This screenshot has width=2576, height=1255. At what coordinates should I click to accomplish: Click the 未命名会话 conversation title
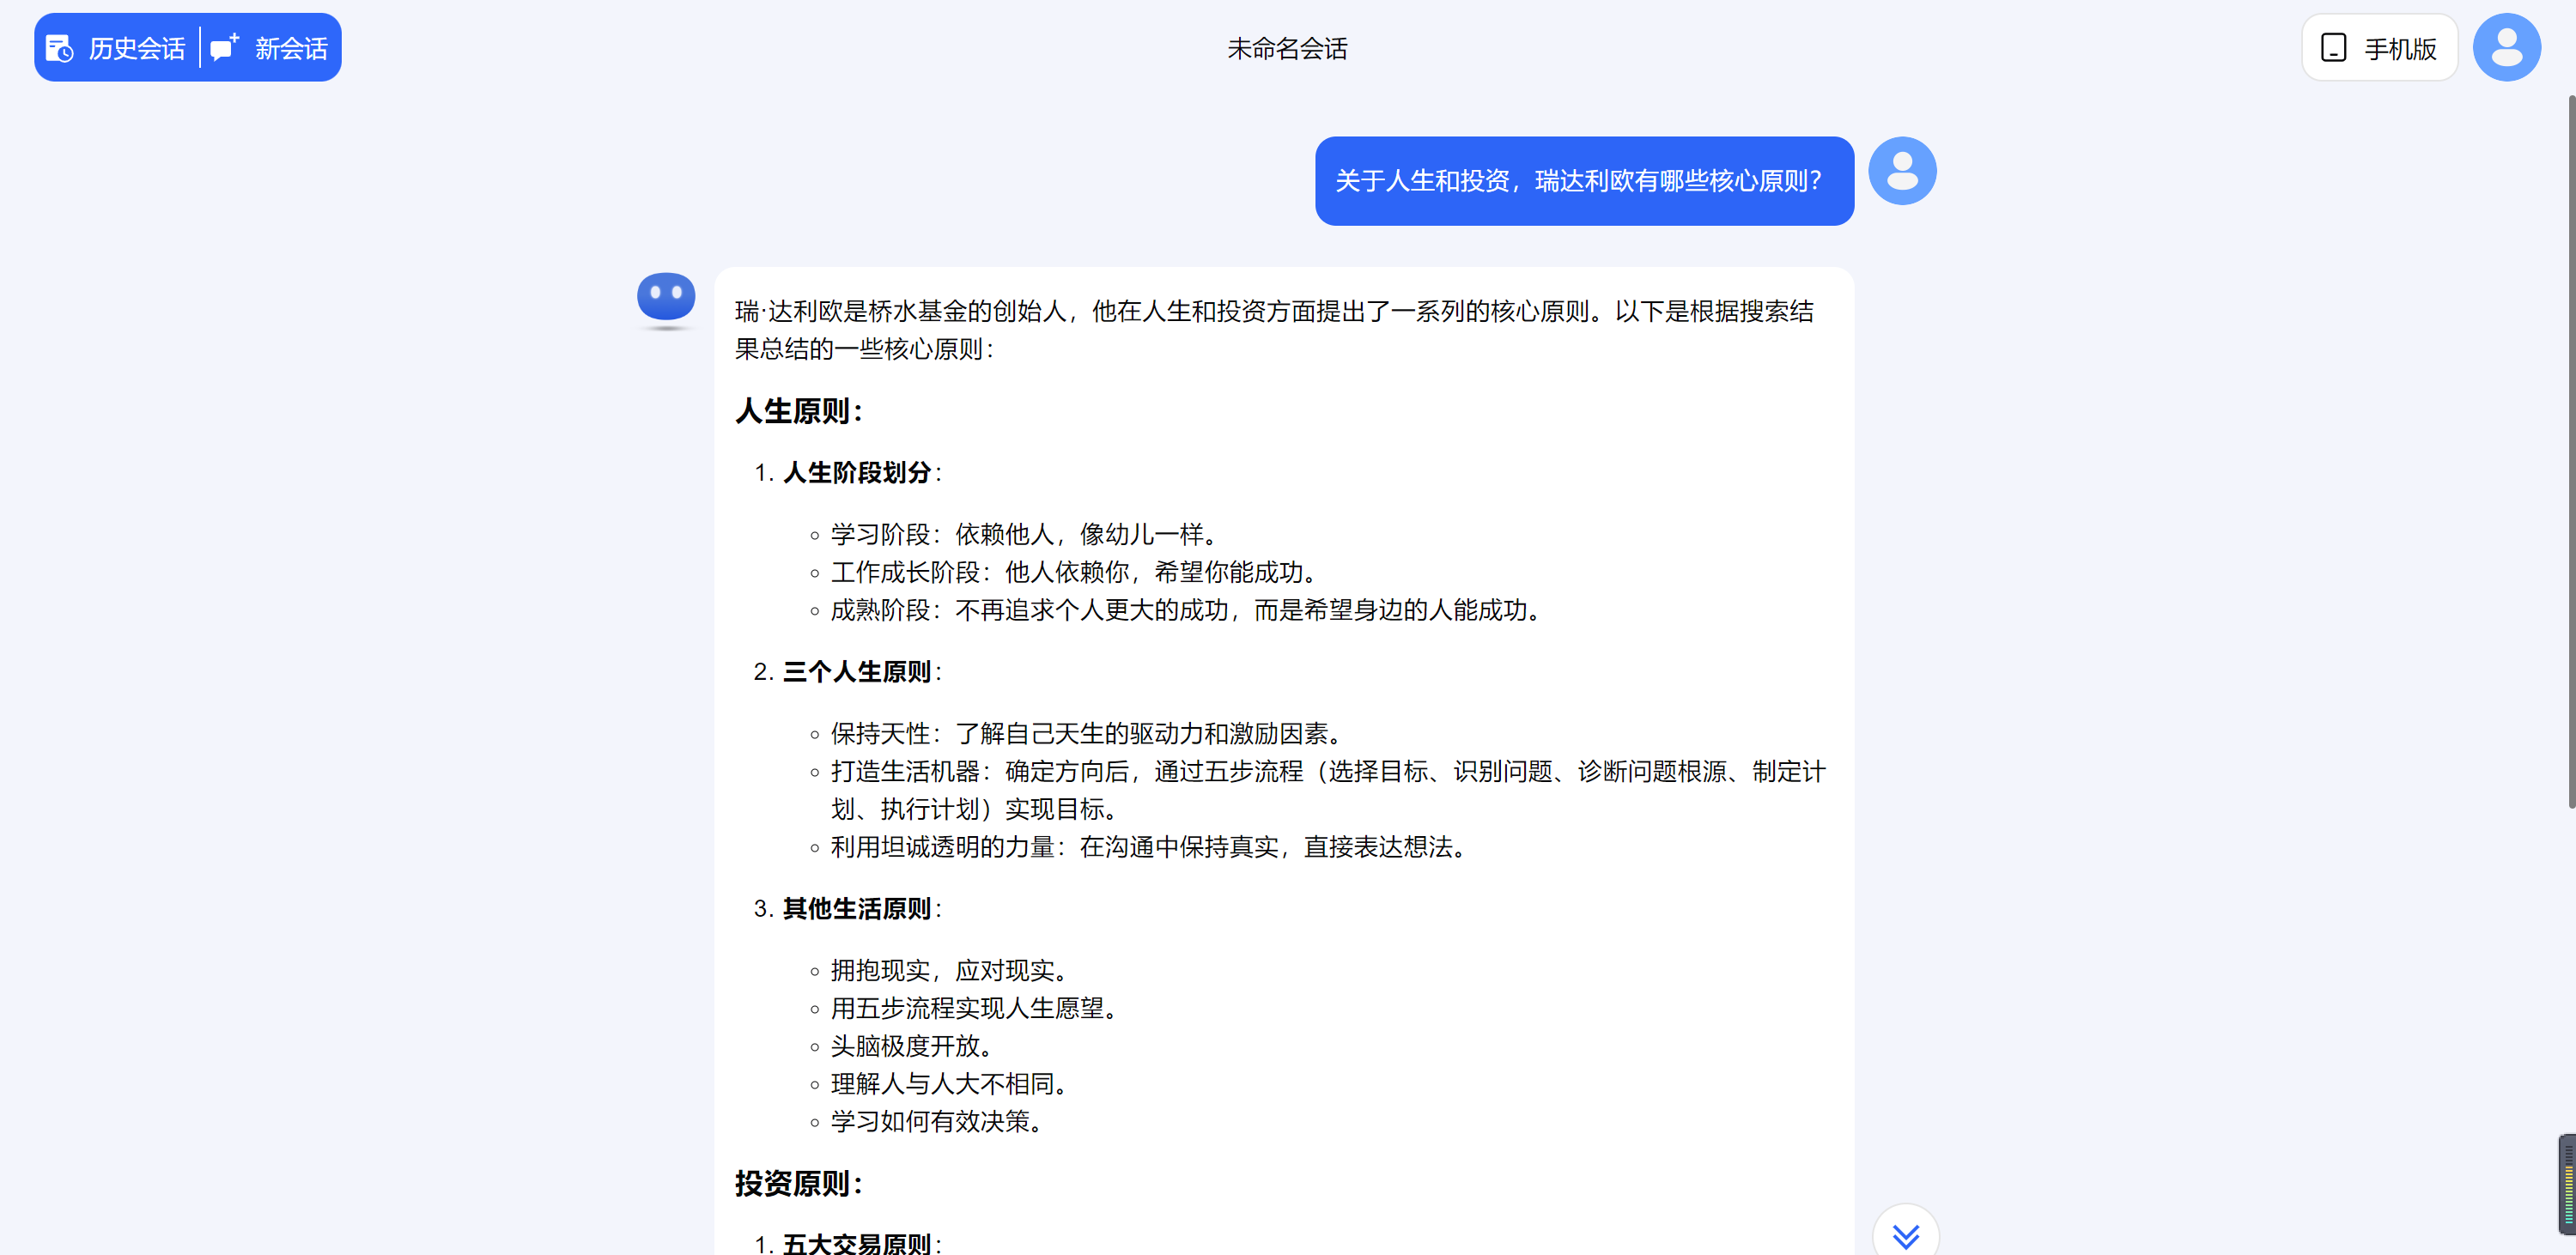point(1287,48)
